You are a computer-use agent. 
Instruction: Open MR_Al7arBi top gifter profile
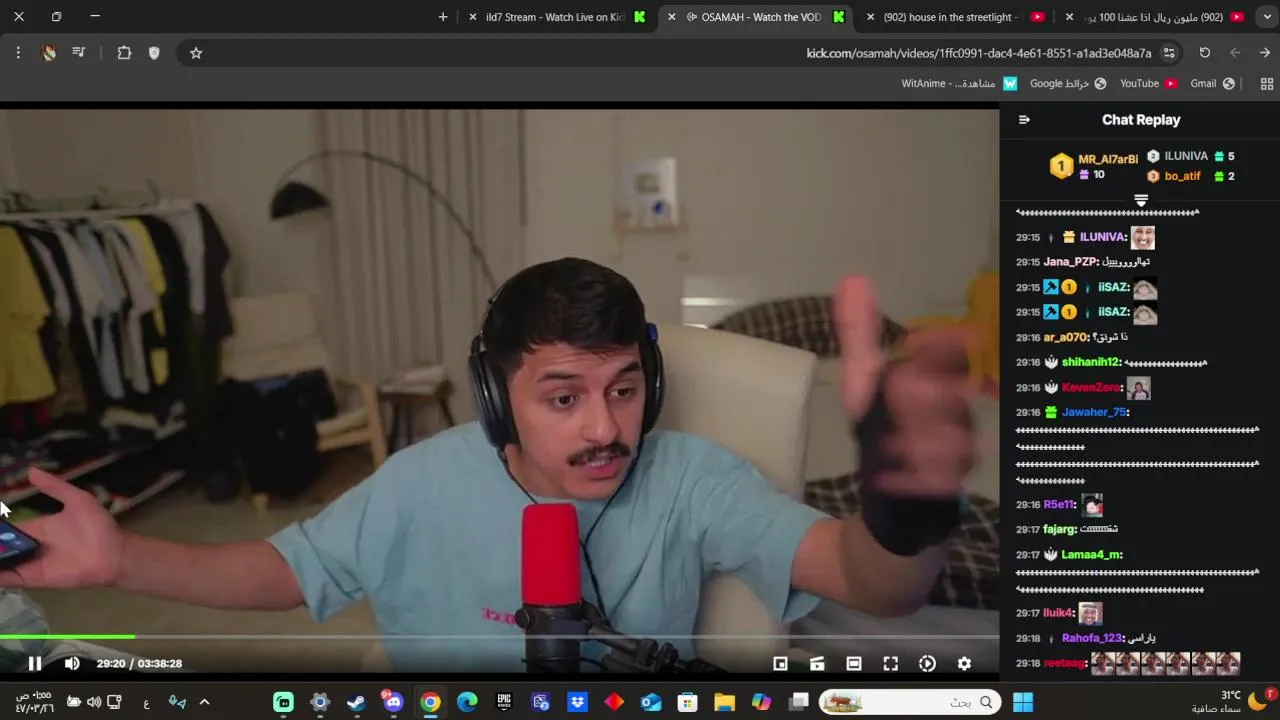[x=1108, y=159]
